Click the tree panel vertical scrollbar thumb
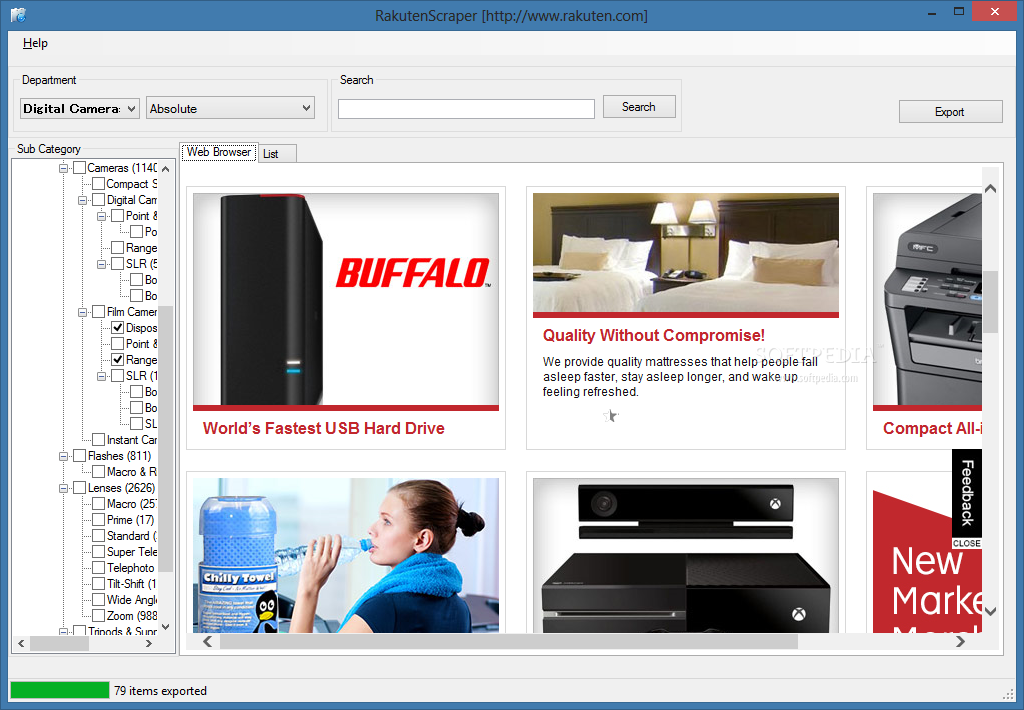 click(x=166, y=439)
